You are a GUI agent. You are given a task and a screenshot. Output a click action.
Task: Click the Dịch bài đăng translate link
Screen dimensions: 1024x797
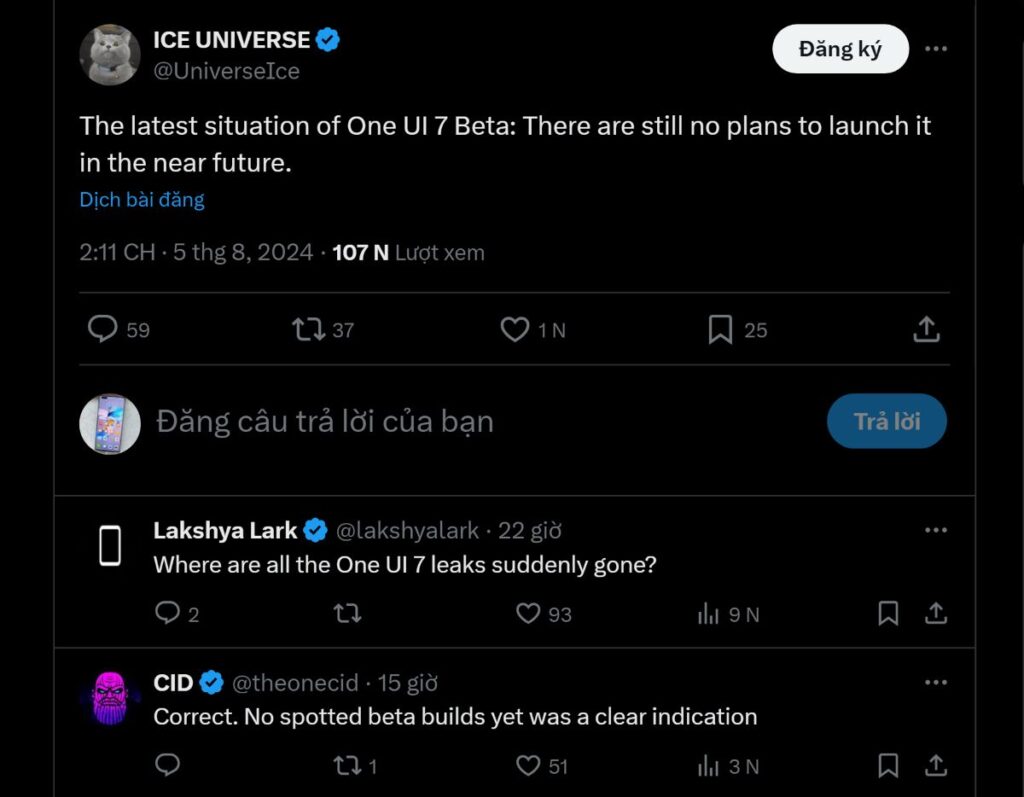pos(142,200)
